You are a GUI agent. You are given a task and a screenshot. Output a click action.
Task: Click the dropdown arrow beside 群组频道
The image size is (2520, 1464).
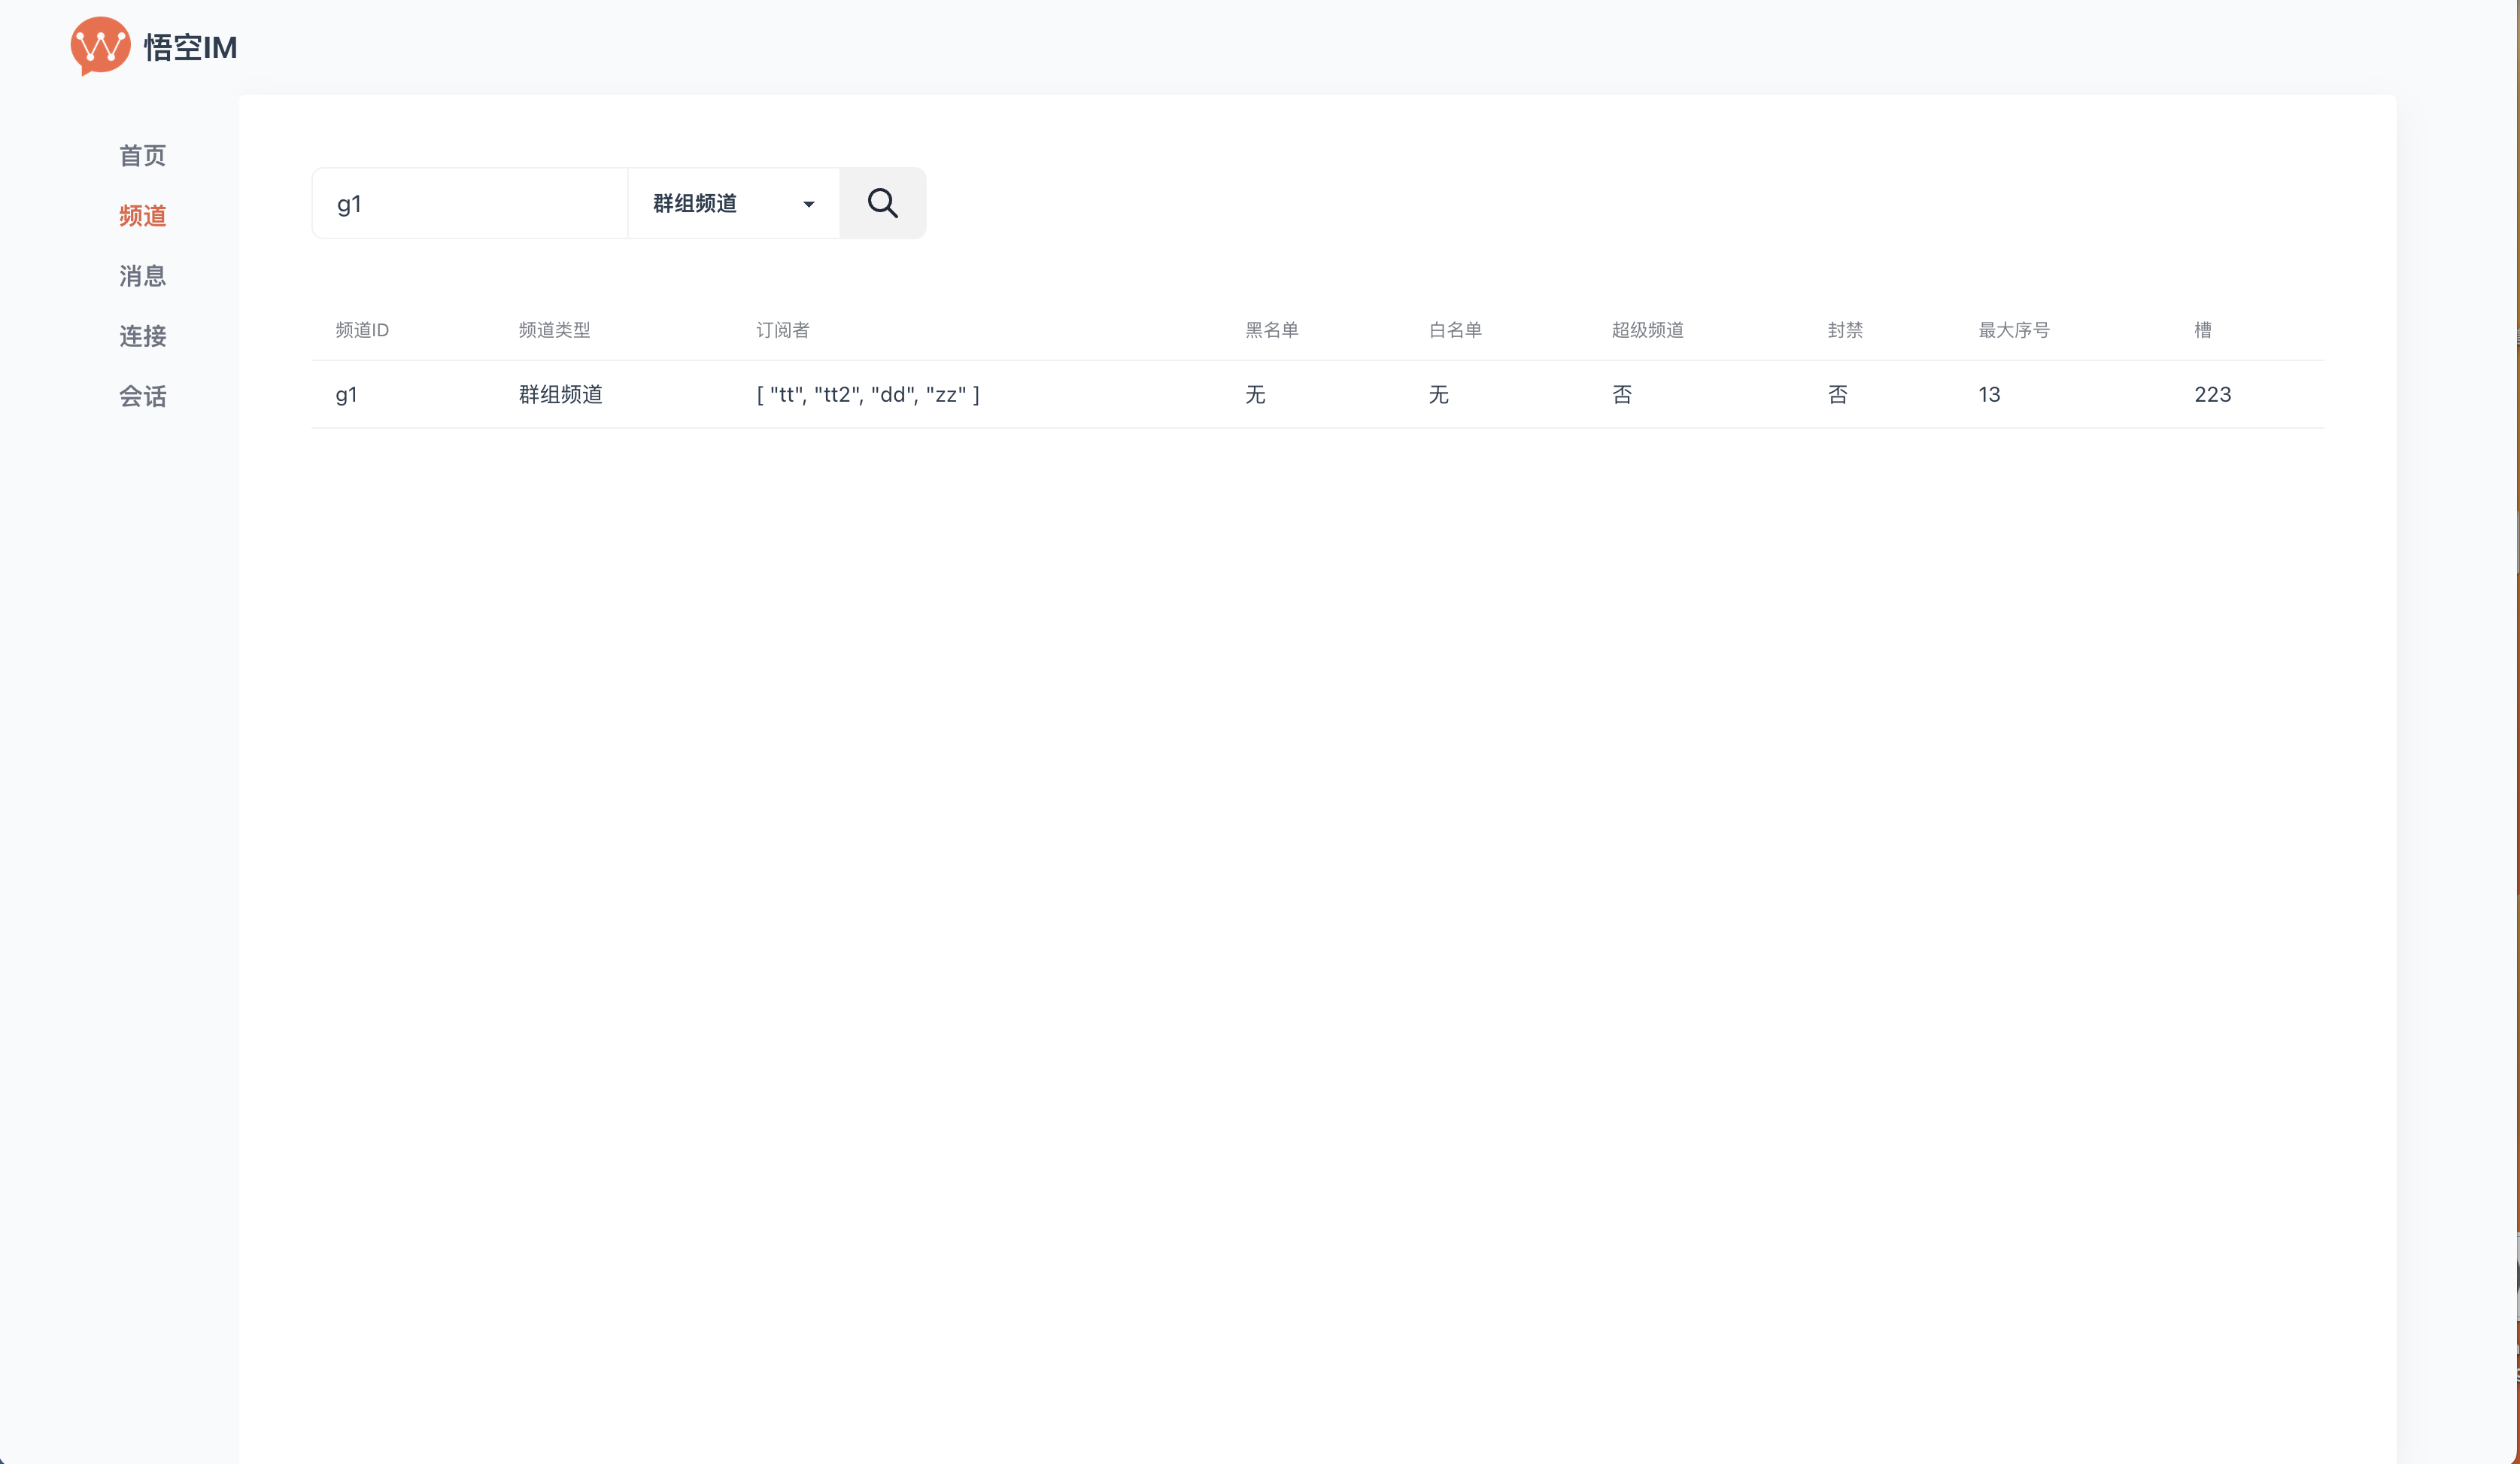coord(808,204)
